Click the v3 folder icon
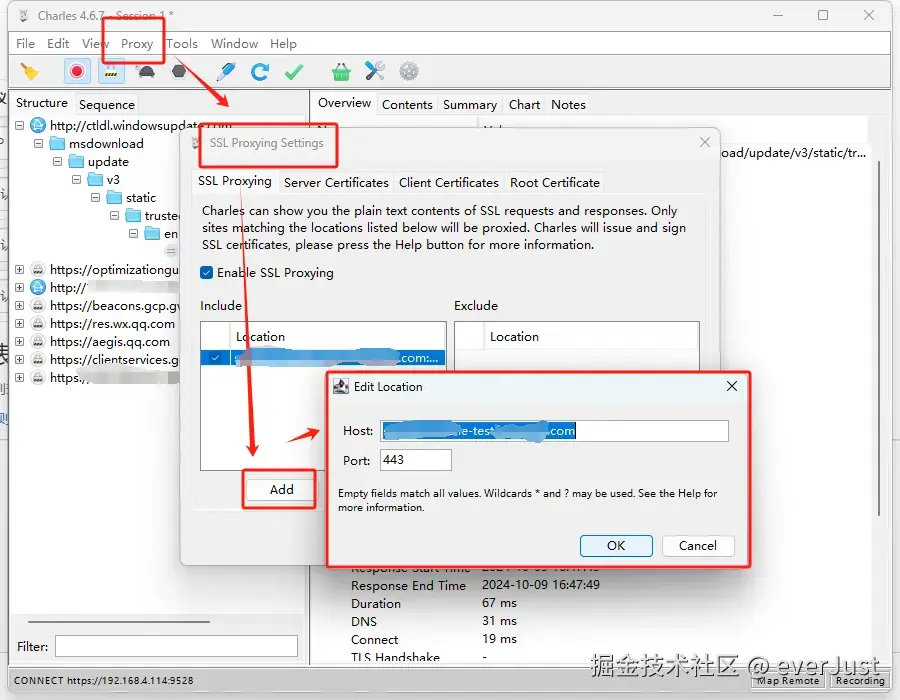900x700 pixels. click(x=95, y=180)
